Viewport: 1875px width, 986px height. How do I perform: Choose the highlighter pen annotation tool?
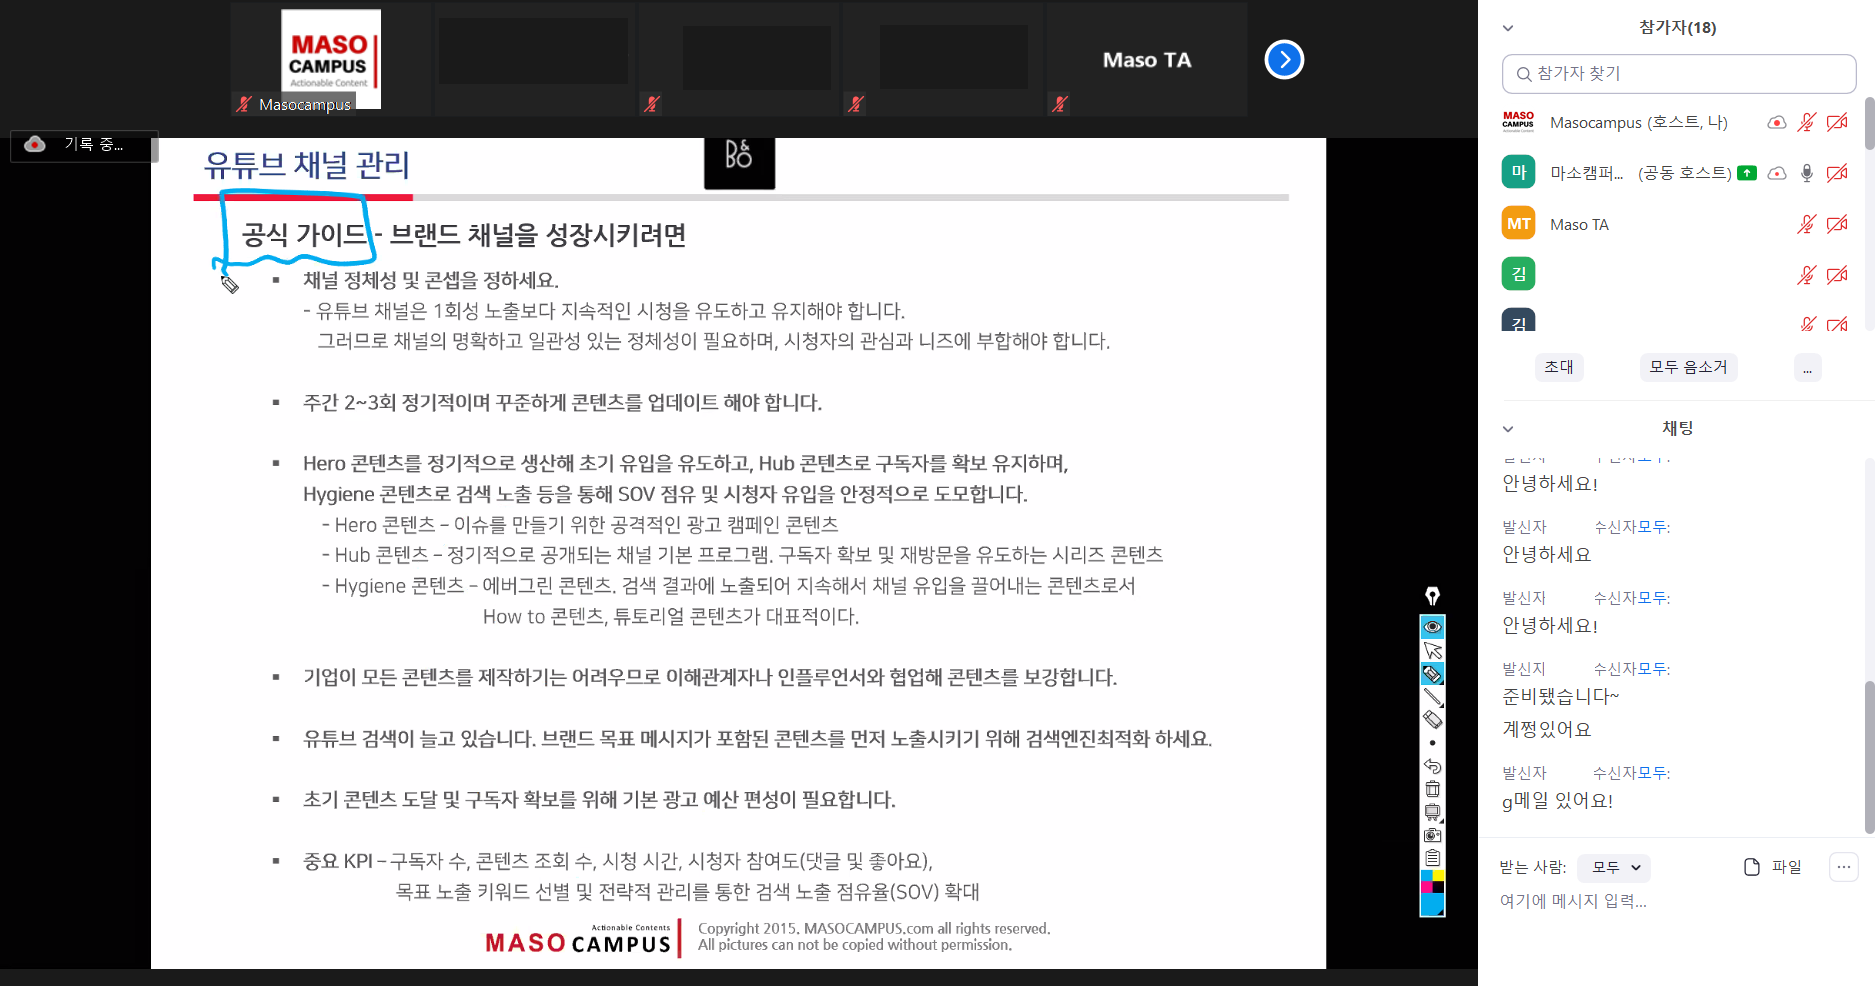tap(1432, 674)
